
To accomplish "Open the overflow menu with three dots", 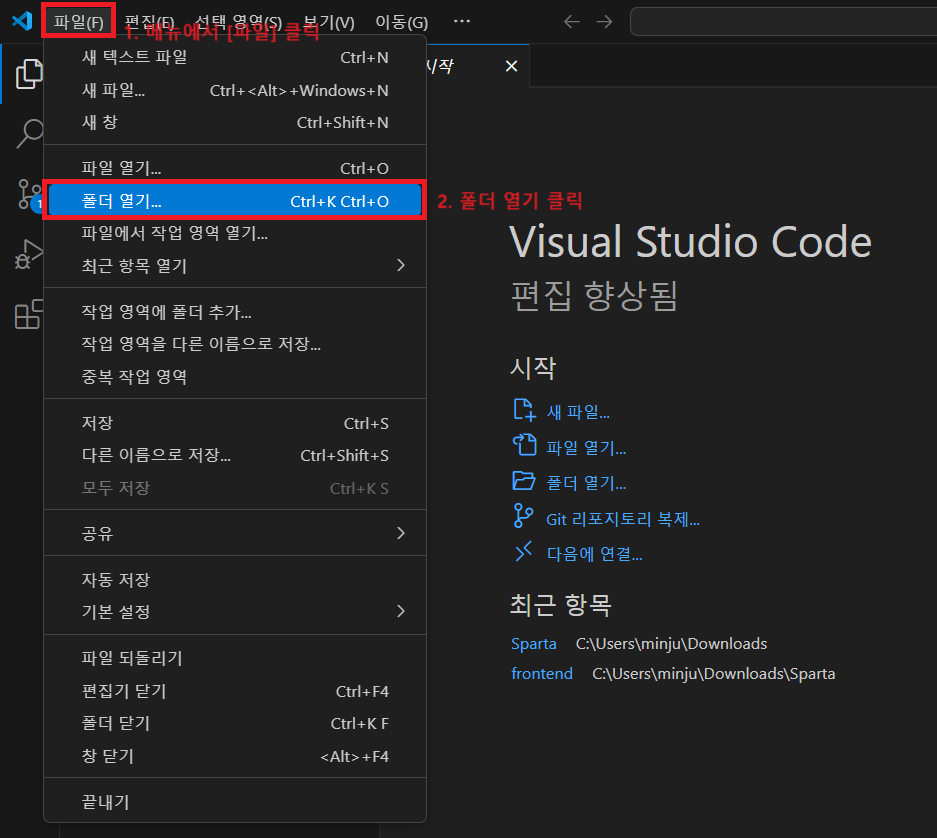I will (x=462, y=22).
